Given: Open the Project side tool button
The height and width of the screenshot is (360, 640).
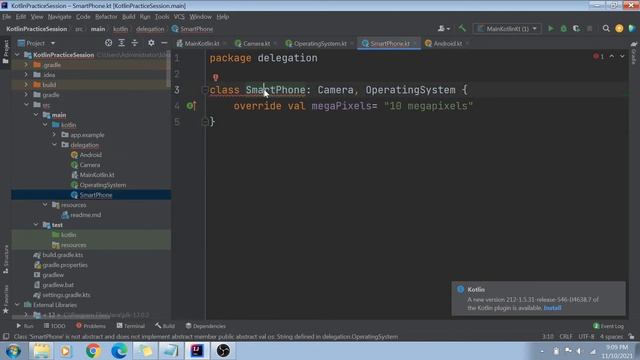Looking at the screenshot, I should (5, 51).
